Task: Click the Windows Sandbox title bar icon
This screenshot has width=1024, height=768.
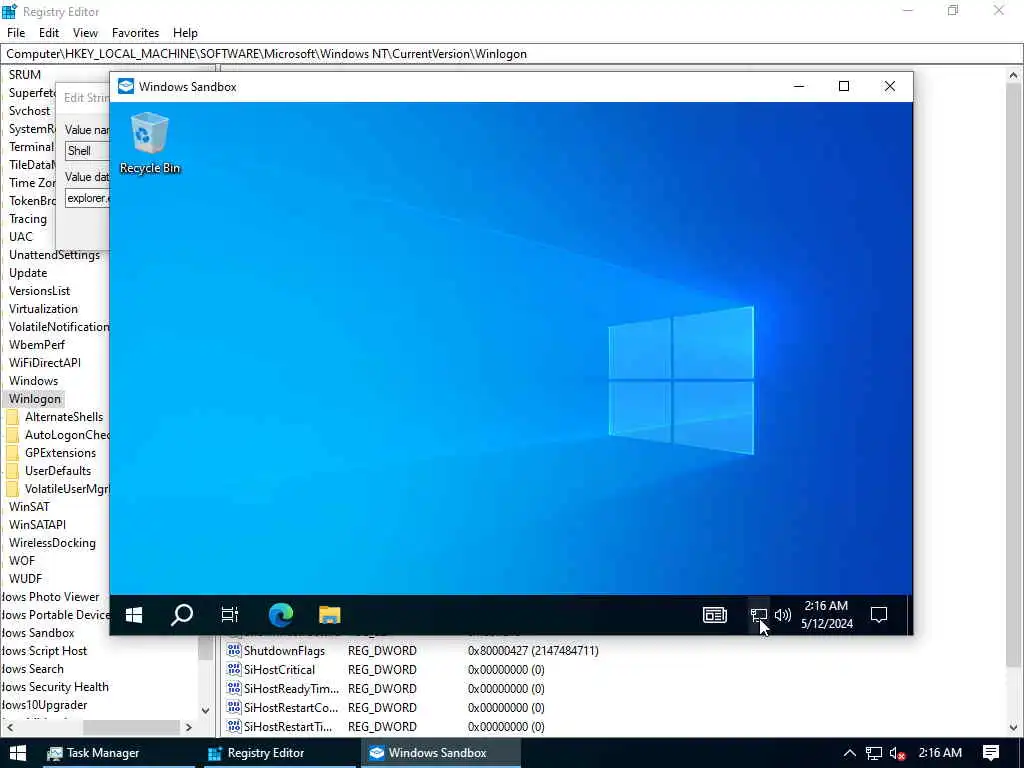Action: 126,86
